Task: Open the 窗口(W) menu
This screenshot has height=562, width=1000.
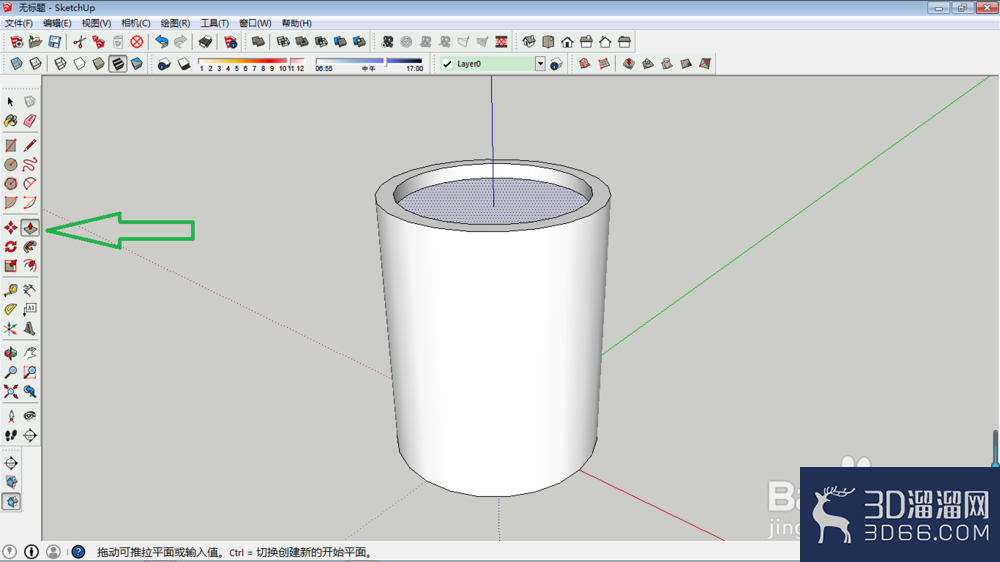Action: click(x=255, y=23)
